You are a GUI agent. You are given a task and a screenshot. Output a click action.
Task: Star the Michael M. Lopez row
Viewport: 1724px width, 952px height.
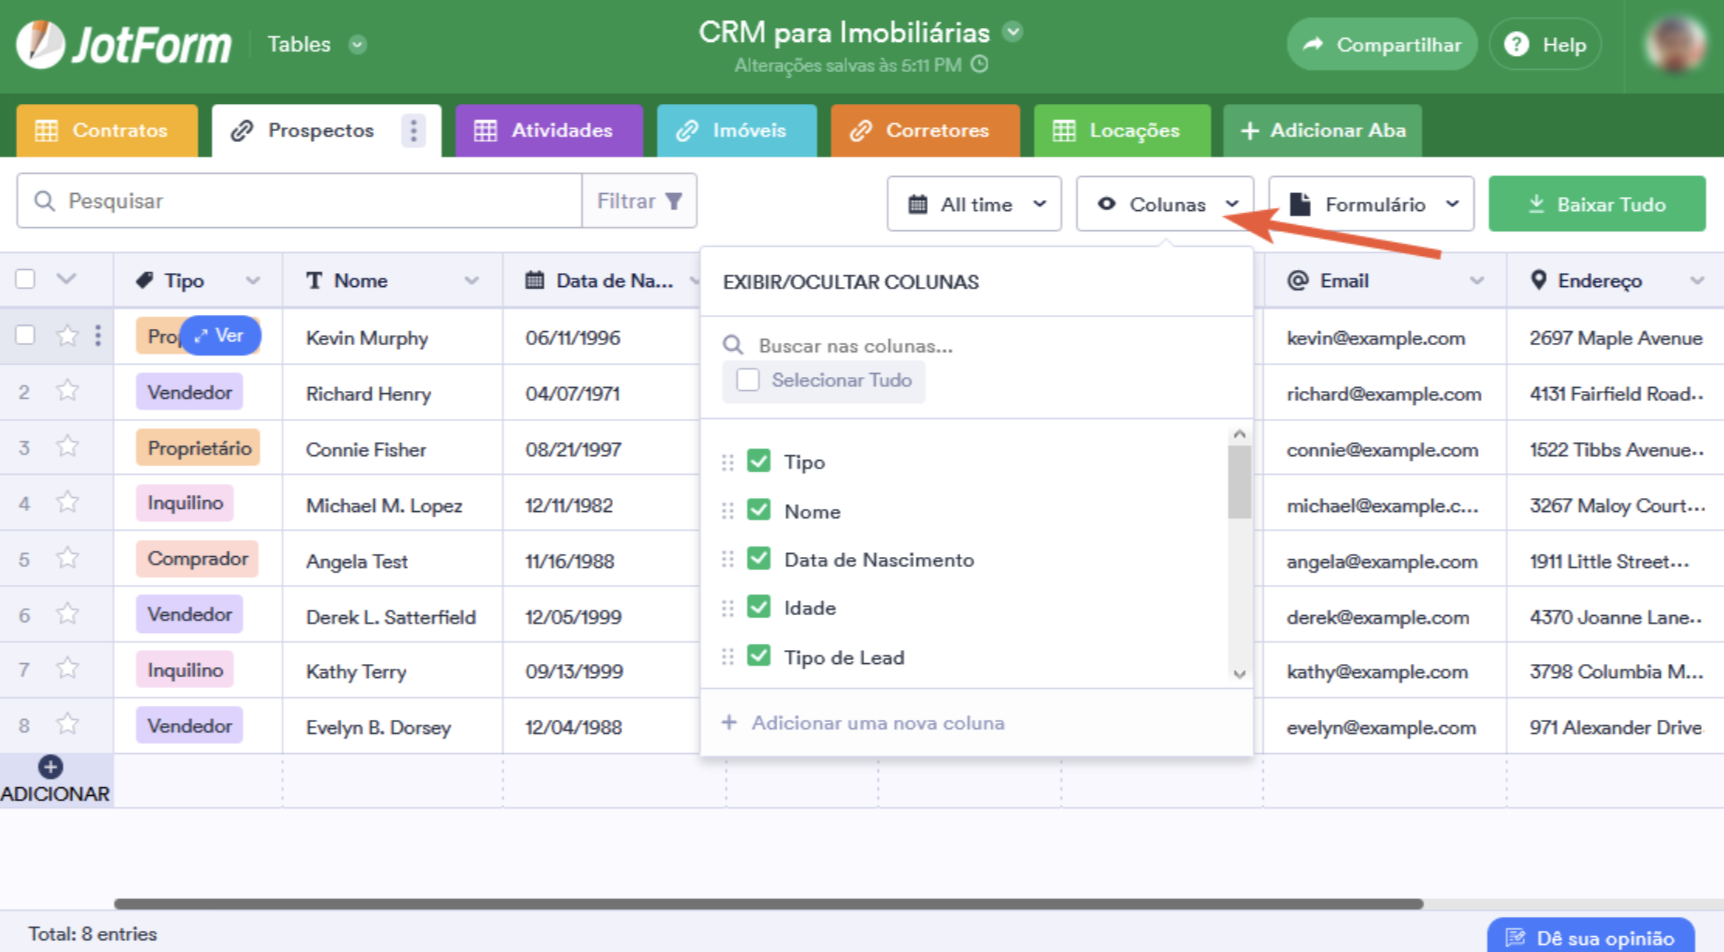pos(67,502)
